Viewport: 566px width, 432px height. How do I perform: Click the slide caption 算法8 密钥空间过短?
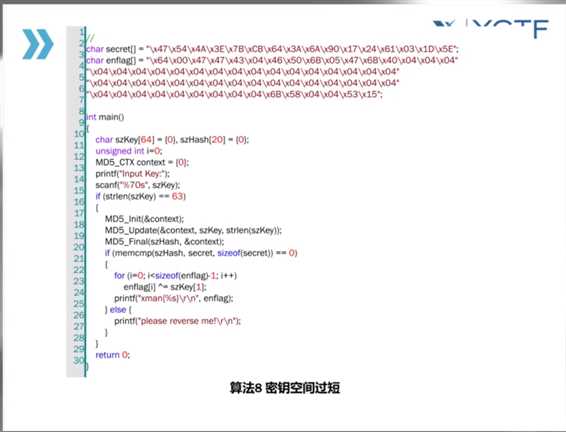pos(285,388)
